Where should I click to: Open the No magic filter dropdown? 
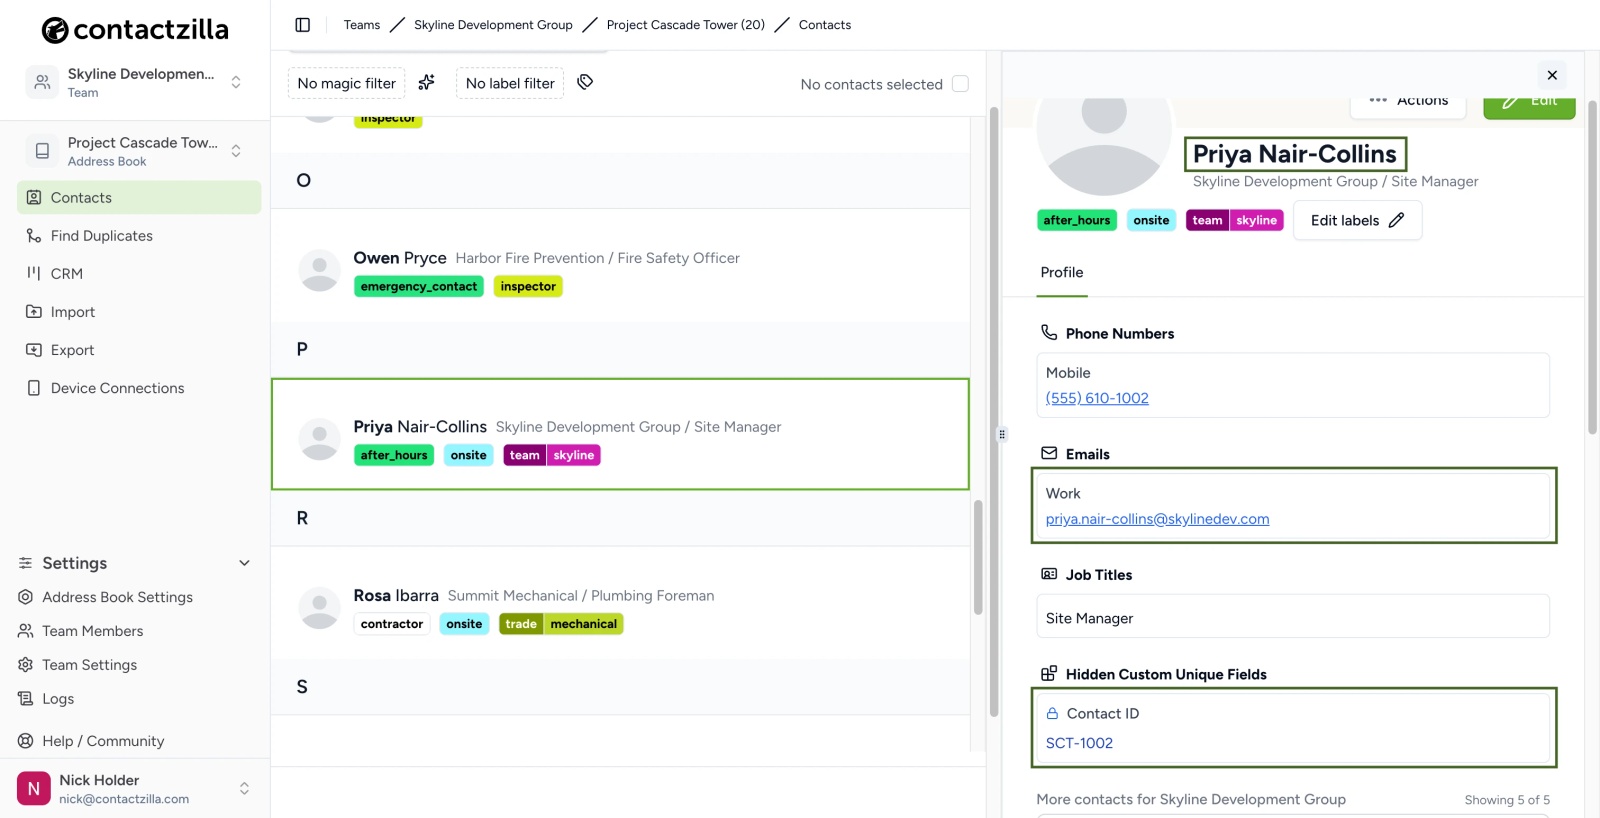coord(346,83)
